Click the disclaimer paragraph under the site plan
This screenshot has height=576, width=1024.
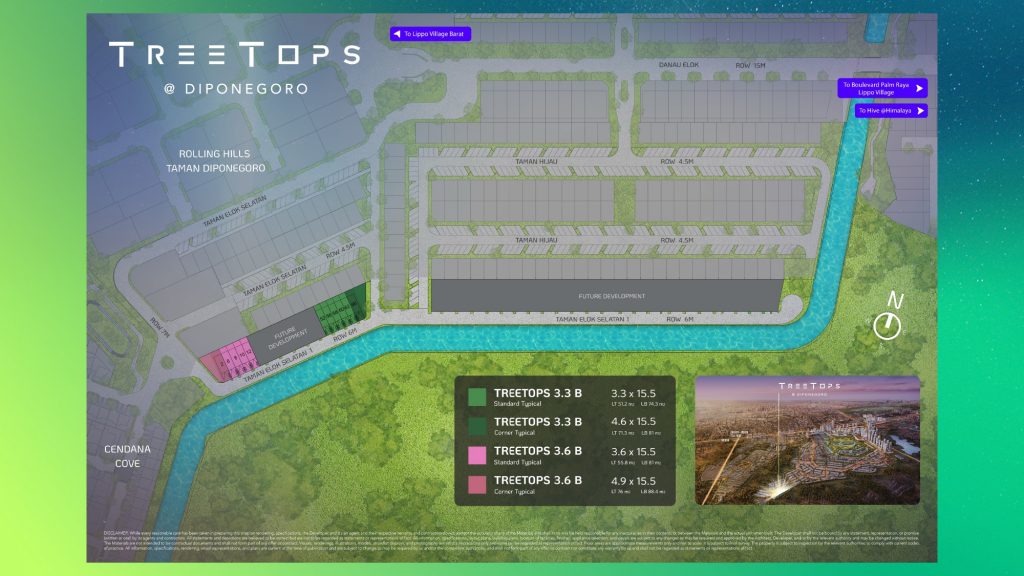click(511, 541)
